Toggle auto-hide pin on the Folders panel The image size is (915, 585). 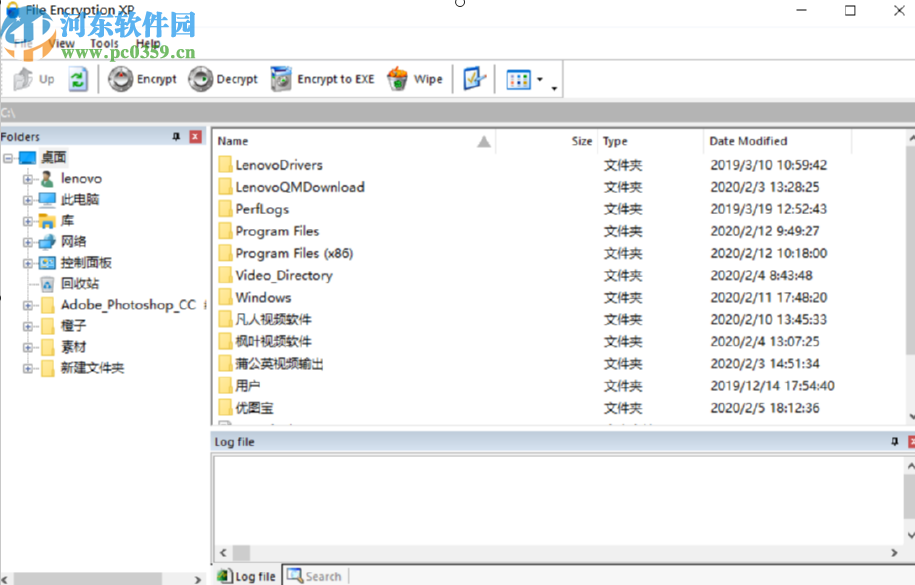click(176, 136)
